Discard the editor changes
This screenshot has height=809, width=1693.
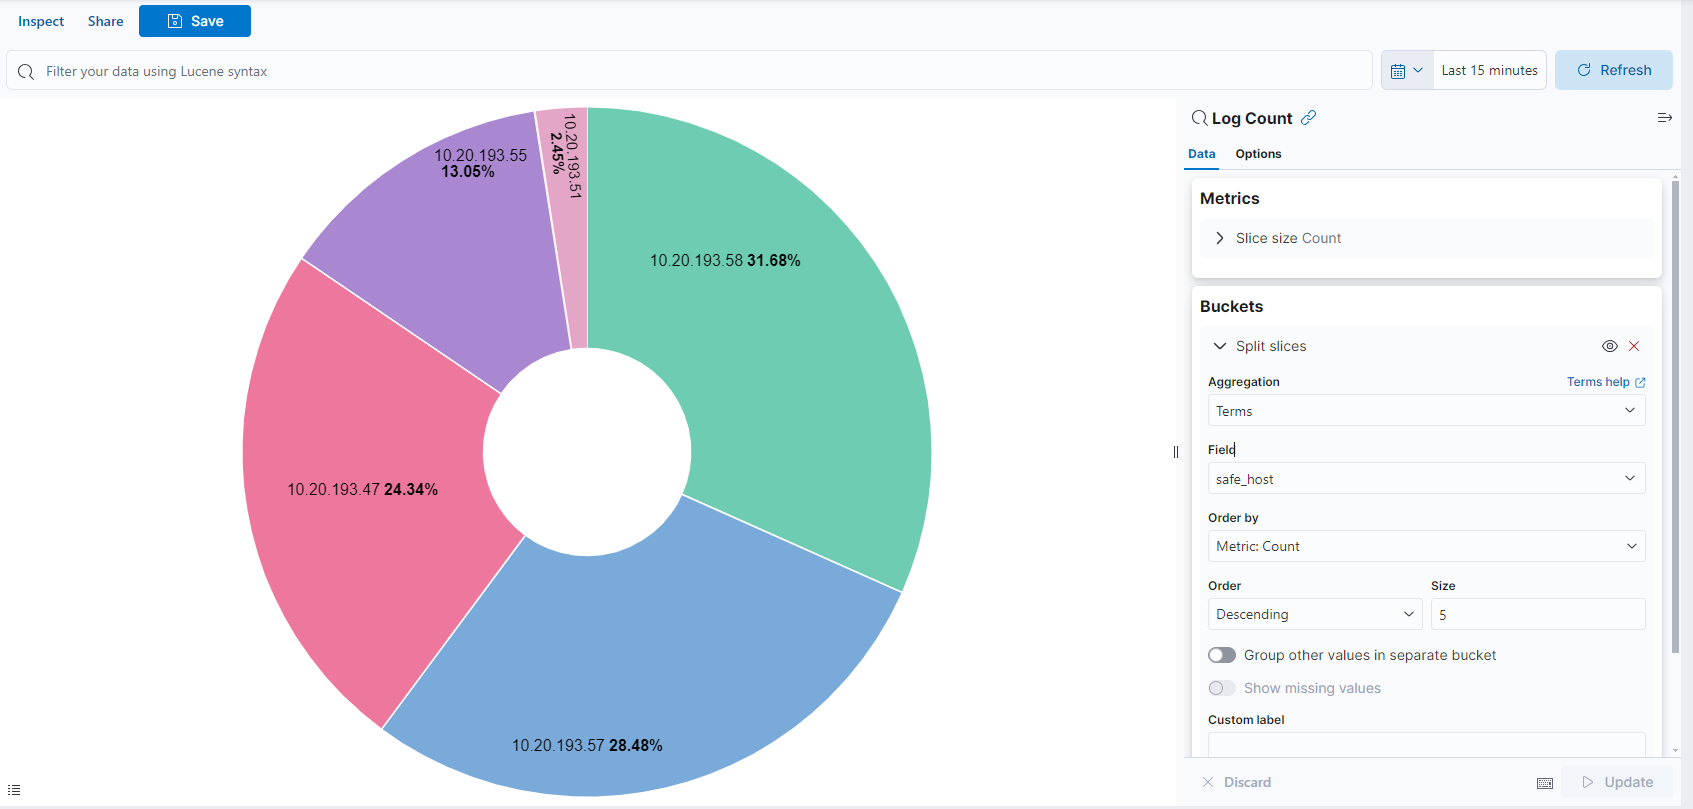pyautogui.click(x=1237, y=783)
